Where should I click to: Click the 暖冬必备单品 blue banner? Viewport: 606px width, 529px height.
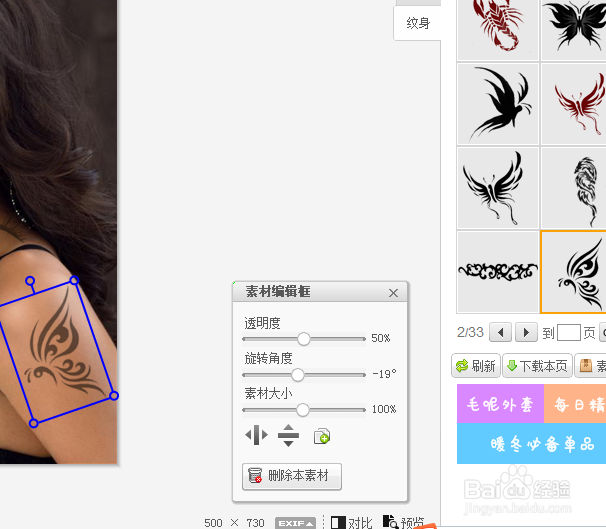pos(531,443)
